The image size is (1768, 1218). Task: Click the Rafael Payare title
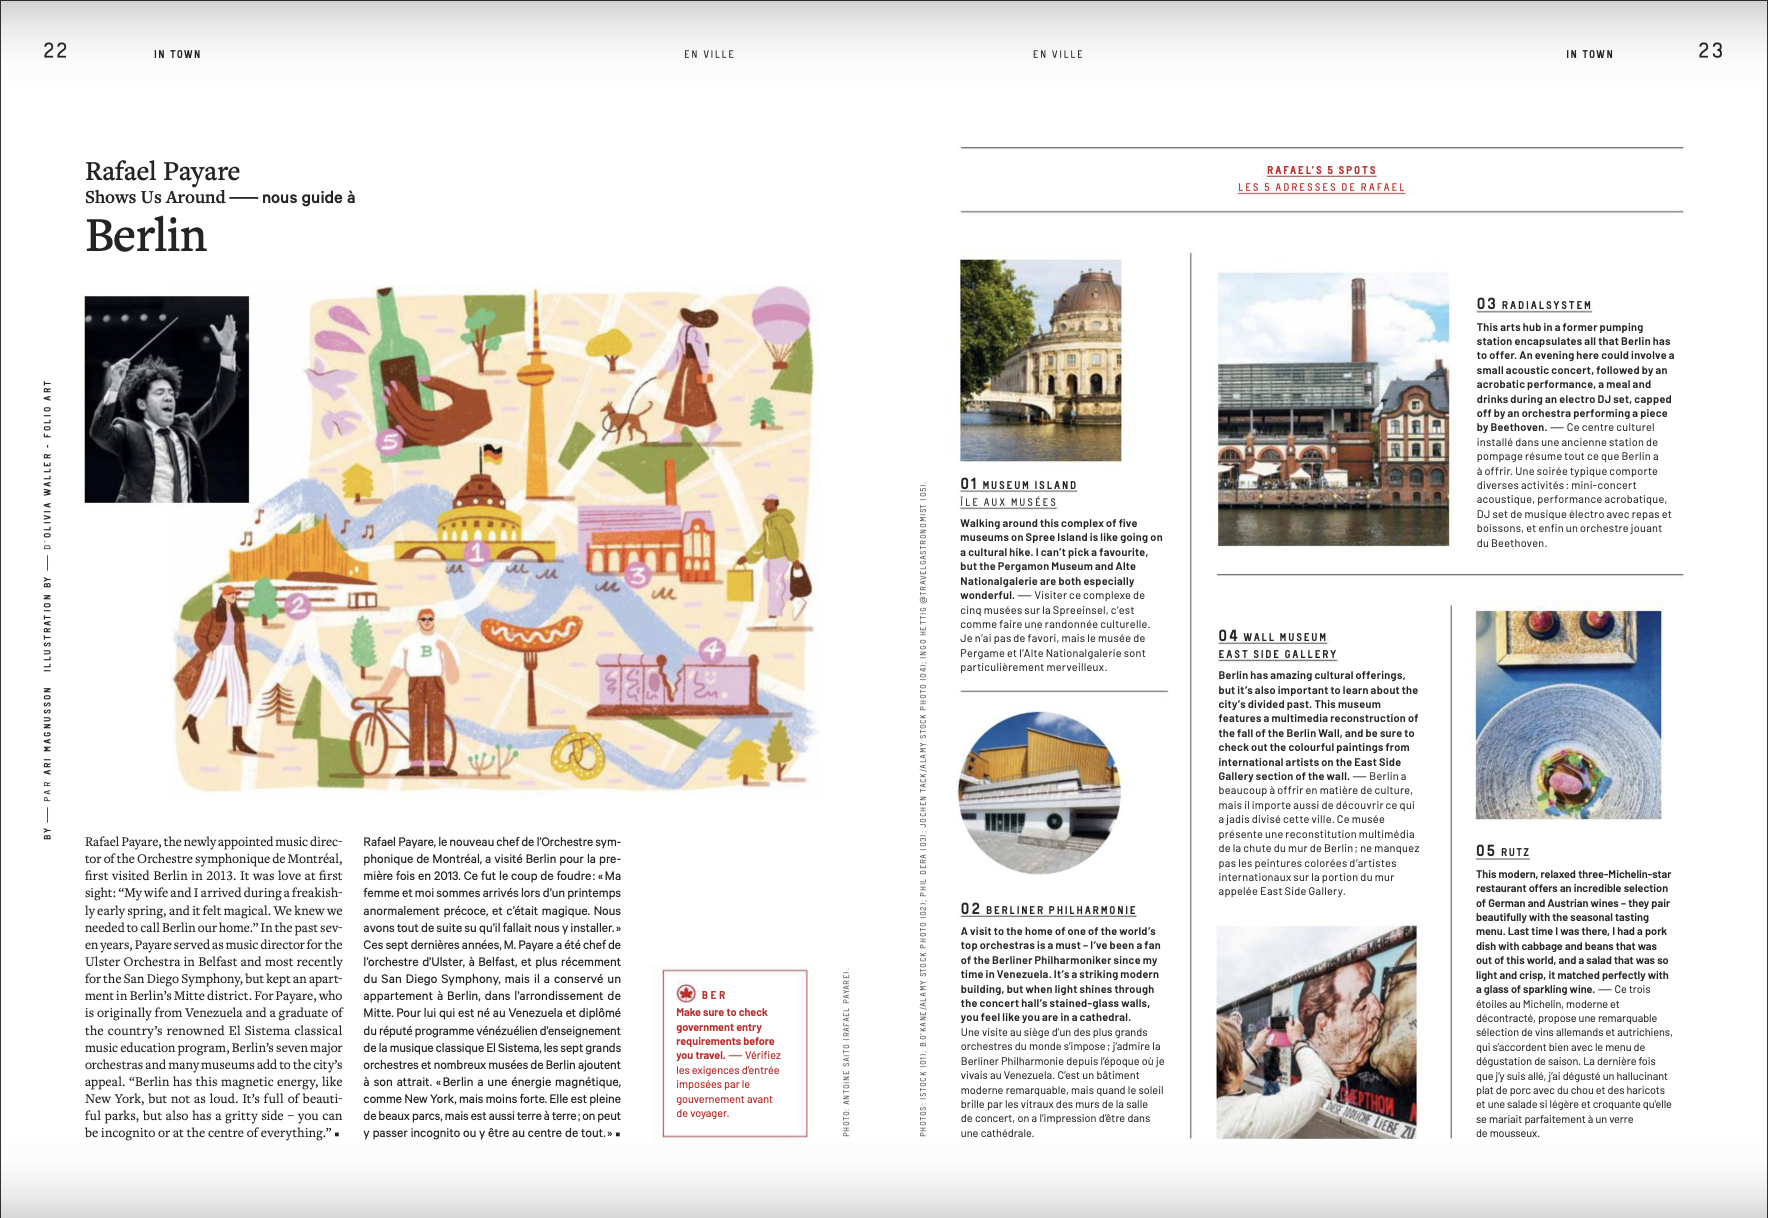(x=162, y=171)
